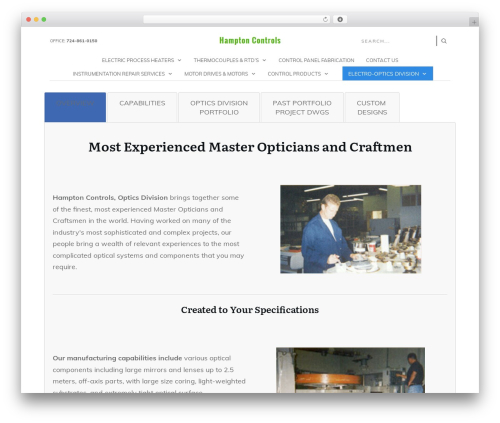Open Instrumentation Repair Services menu
500x423 pixels.
click(119, 74)
